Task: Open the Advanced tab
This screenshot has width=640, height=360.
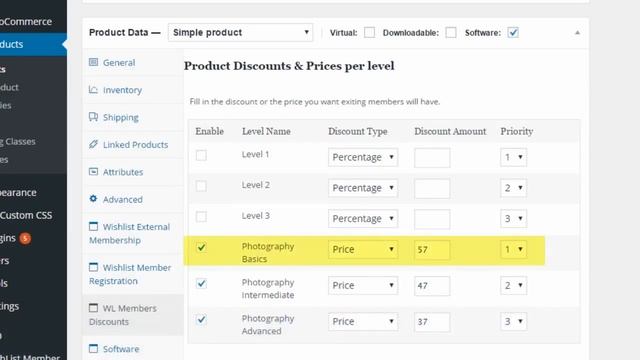Action: (133, 199)
